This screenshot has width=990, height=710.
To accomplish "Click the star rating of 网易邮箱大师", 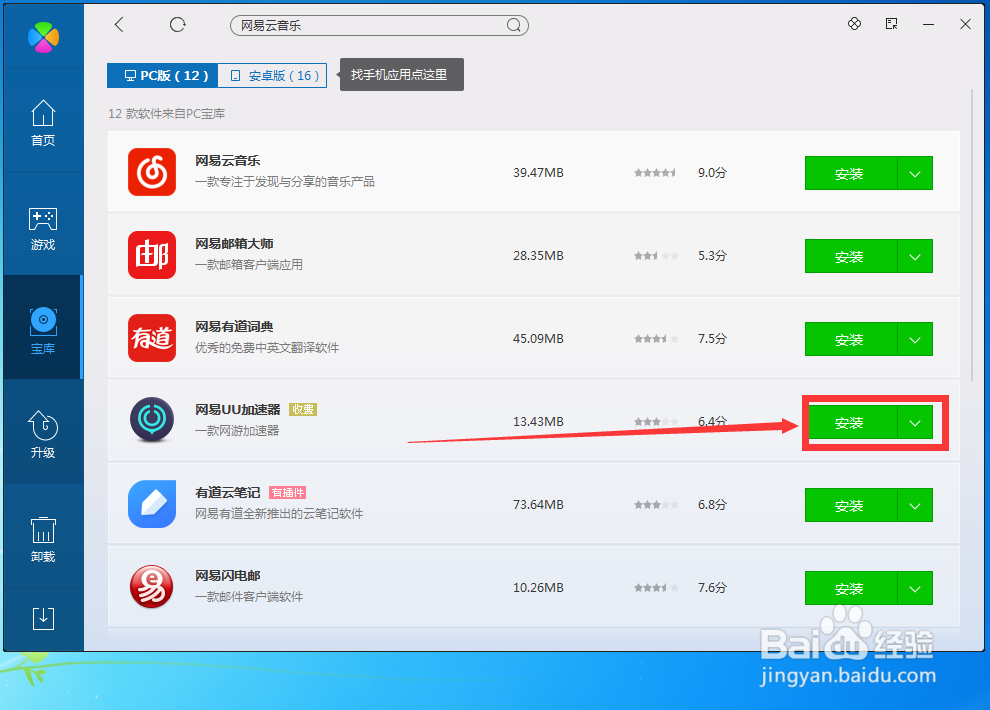I will 657,256.
